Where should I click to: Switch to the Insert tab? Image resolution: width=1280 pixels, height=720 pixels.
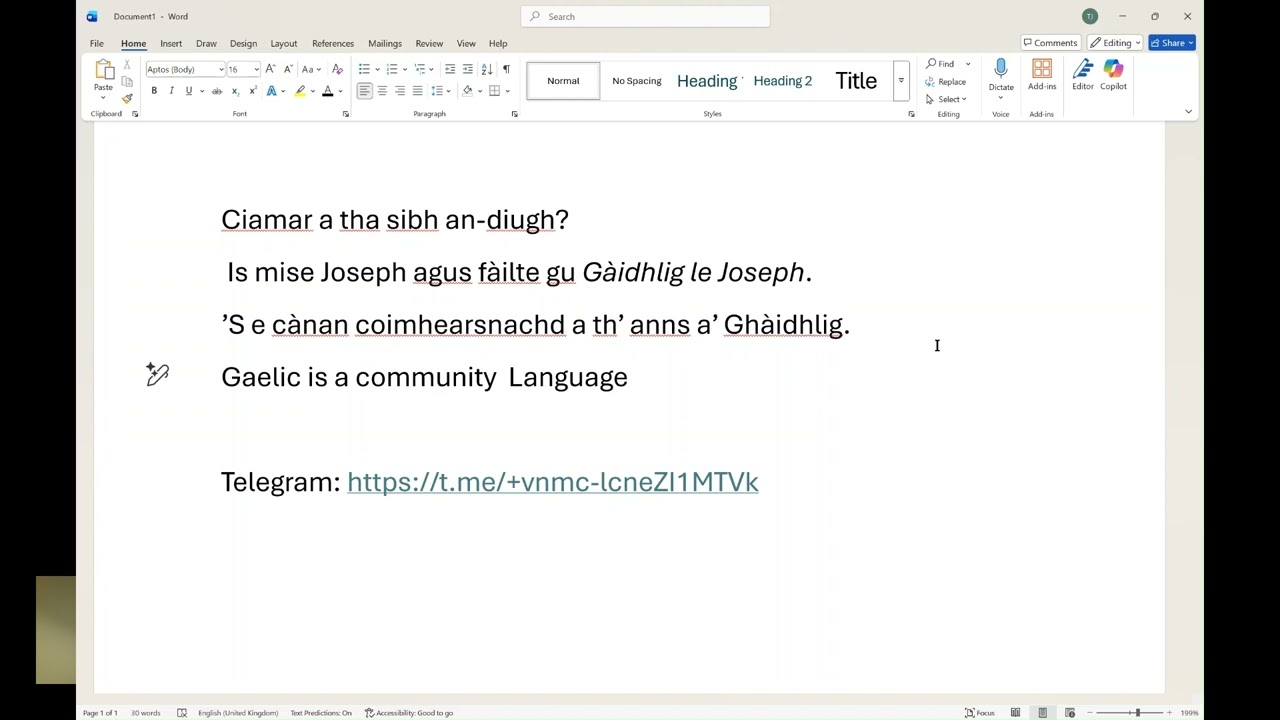171,43
